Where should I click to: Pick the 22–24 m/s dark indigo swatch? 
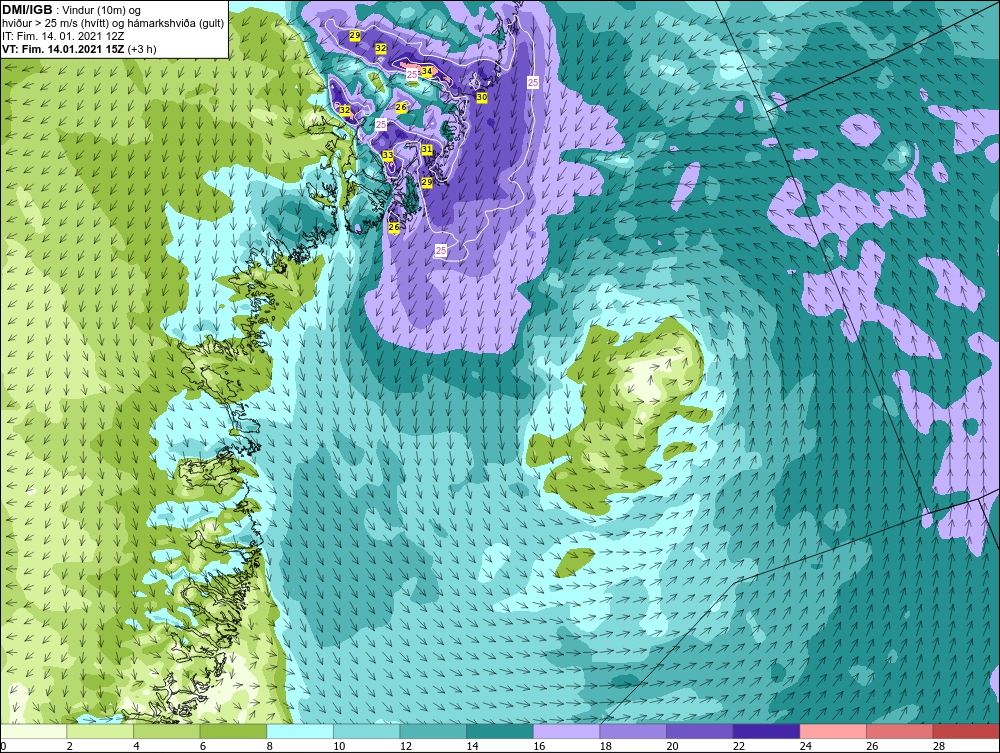coord(766,731)
